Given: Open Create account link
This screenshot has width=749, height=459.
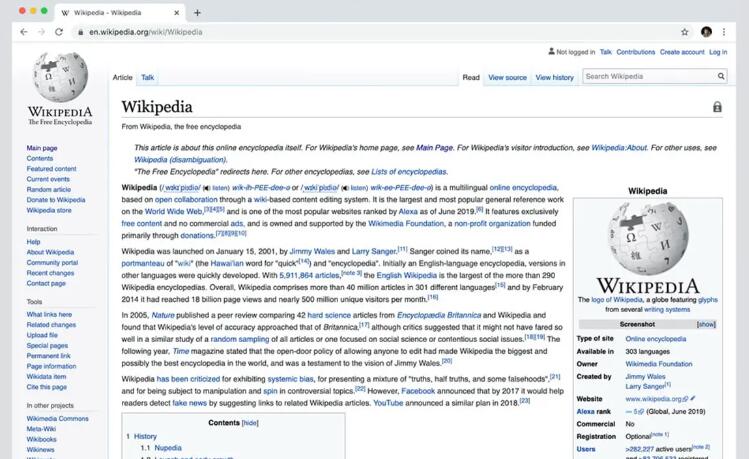Looking at the screenshot, I should pos(682,52).
